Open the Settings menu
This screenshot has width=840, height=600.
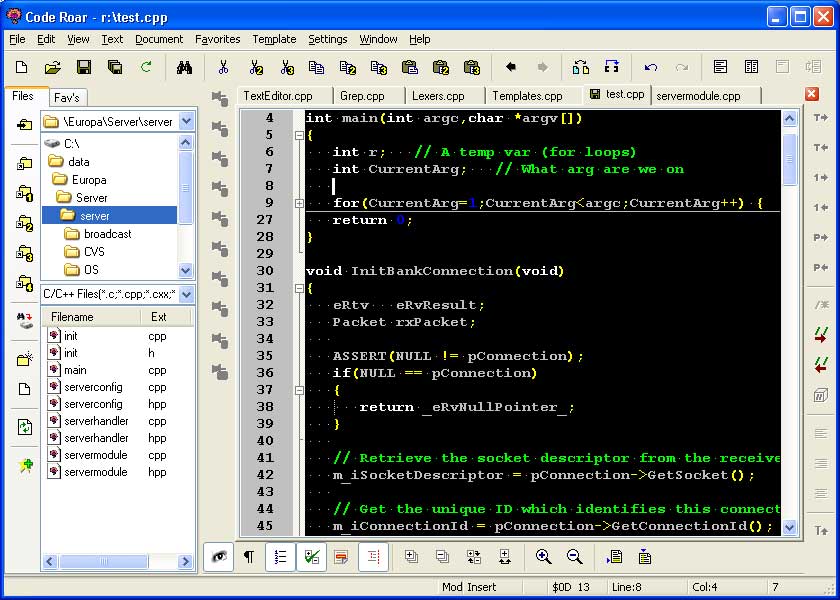(x=328, y=39)
